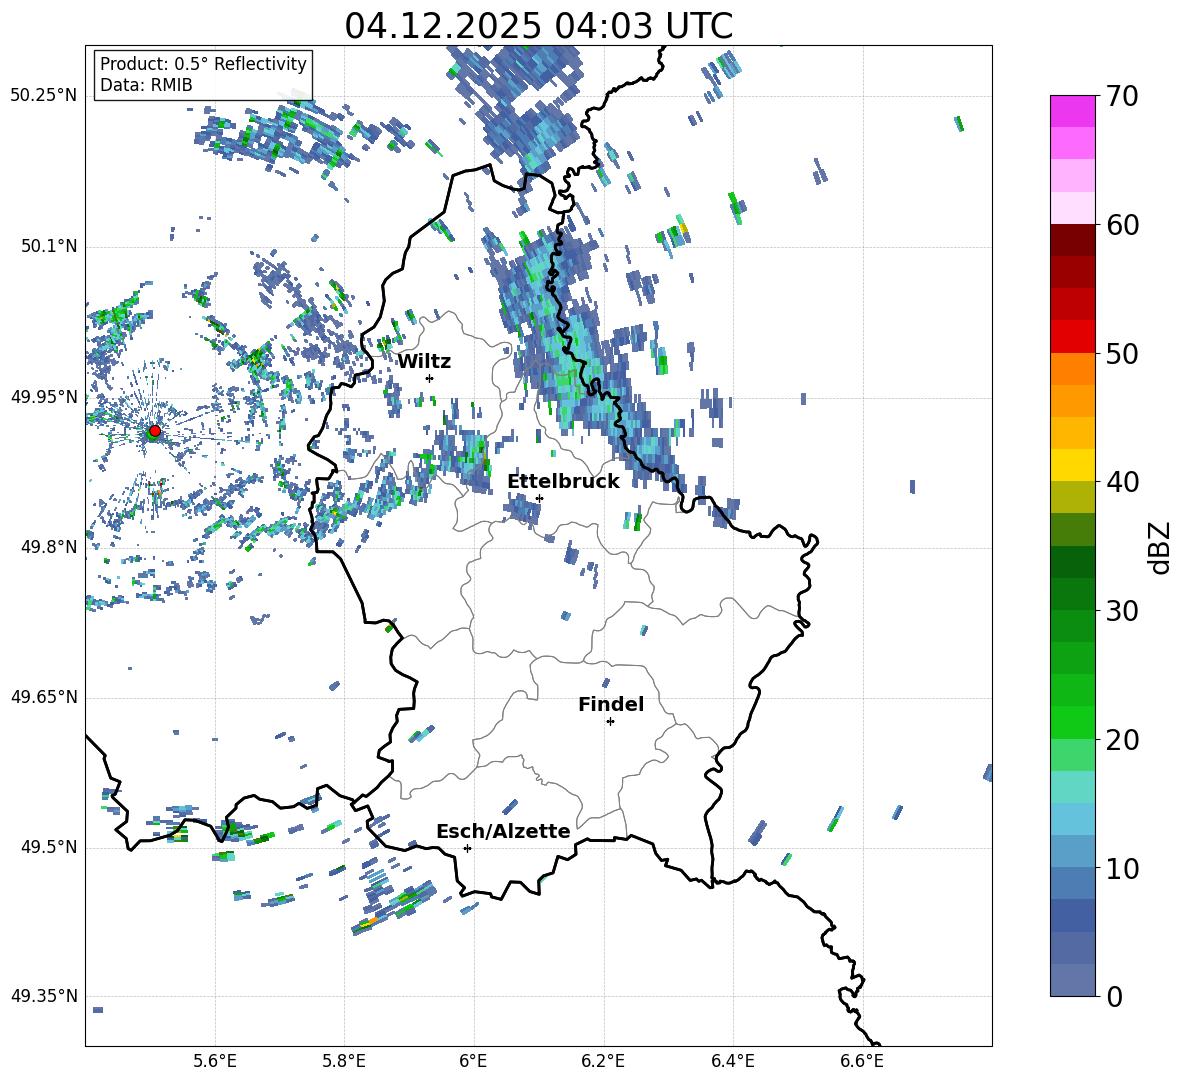Click the Wiltz city label
1184x1081 pixels.
[x=424, y=362]
